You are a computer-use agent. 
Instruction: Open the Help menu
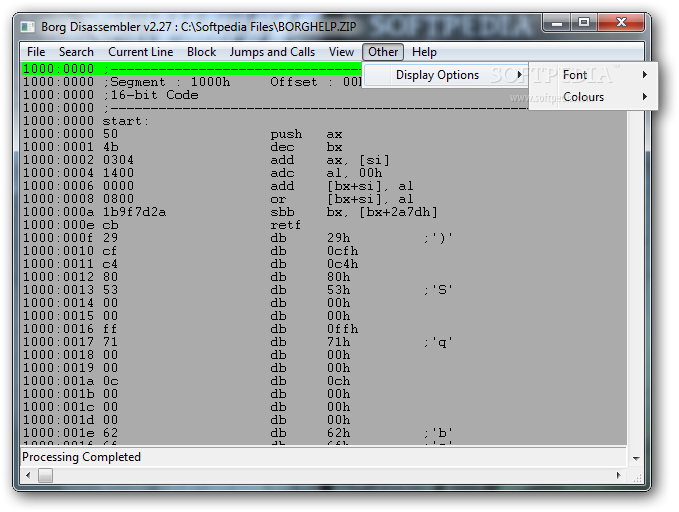click(x=424, y=52)
